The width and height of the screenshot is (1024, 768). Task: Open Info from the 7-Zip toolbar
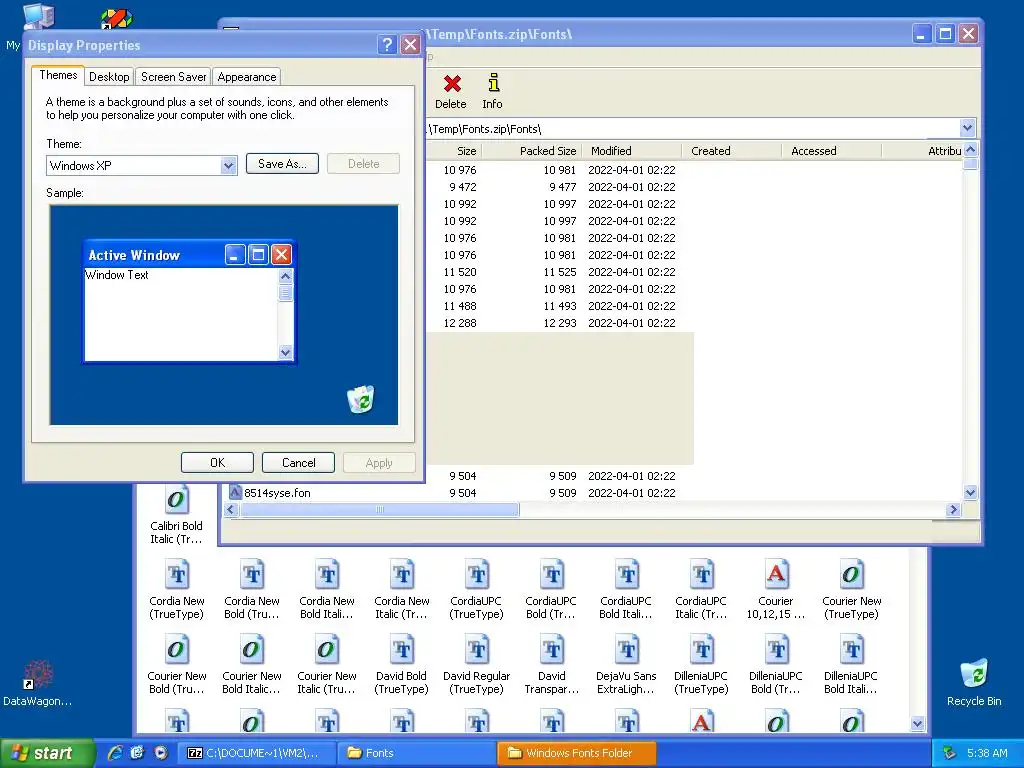[492, 91]
